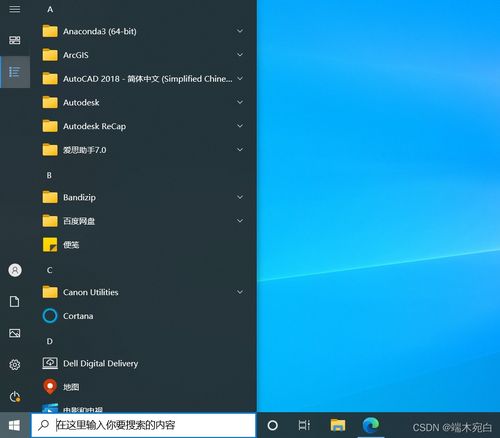Jump via section letter B header
Viewport: 500px width, 438px height.
click(49, 175)
